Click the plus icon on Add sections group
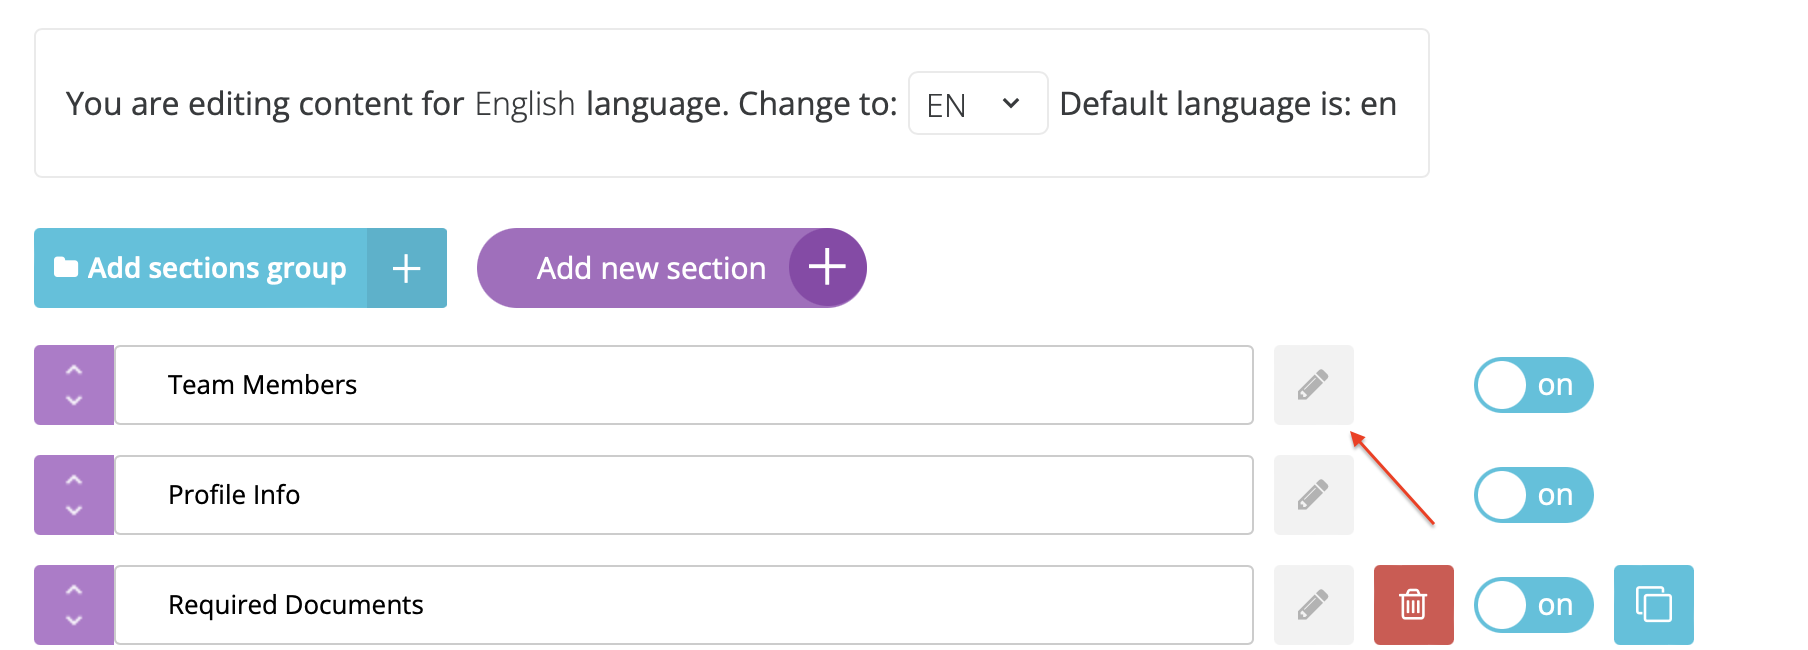This screenshot has height=650, width=1808. coord(406,268)
